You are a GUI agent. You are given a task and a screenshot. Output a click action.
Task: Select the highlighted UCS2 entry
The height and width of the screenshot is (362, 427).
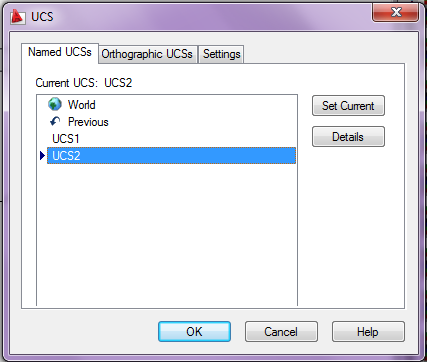pyautogui.click(x=171, y=156)
